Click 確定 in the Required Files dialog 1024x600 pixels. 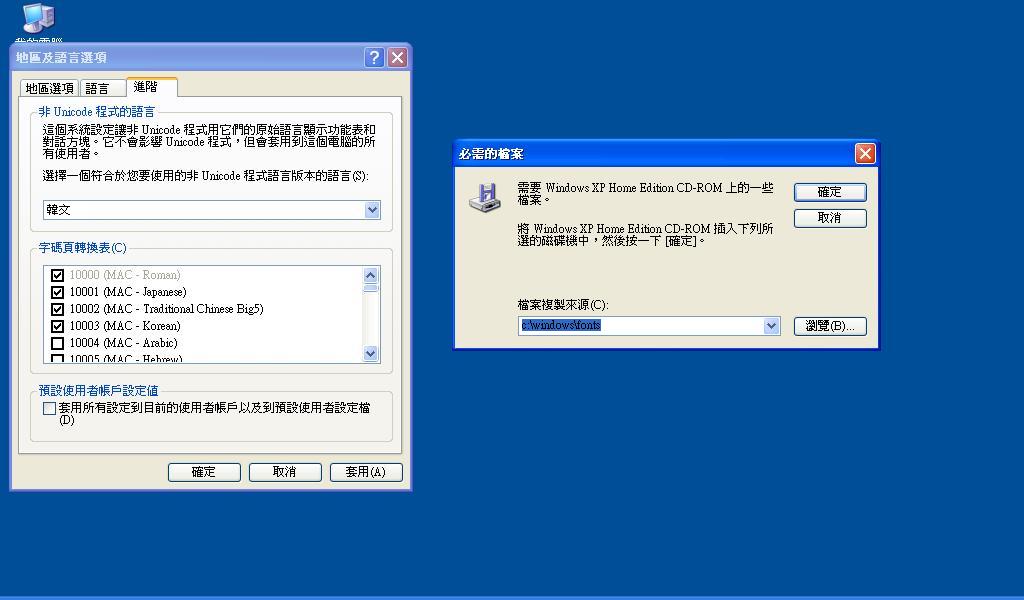(x=830, y=192)
